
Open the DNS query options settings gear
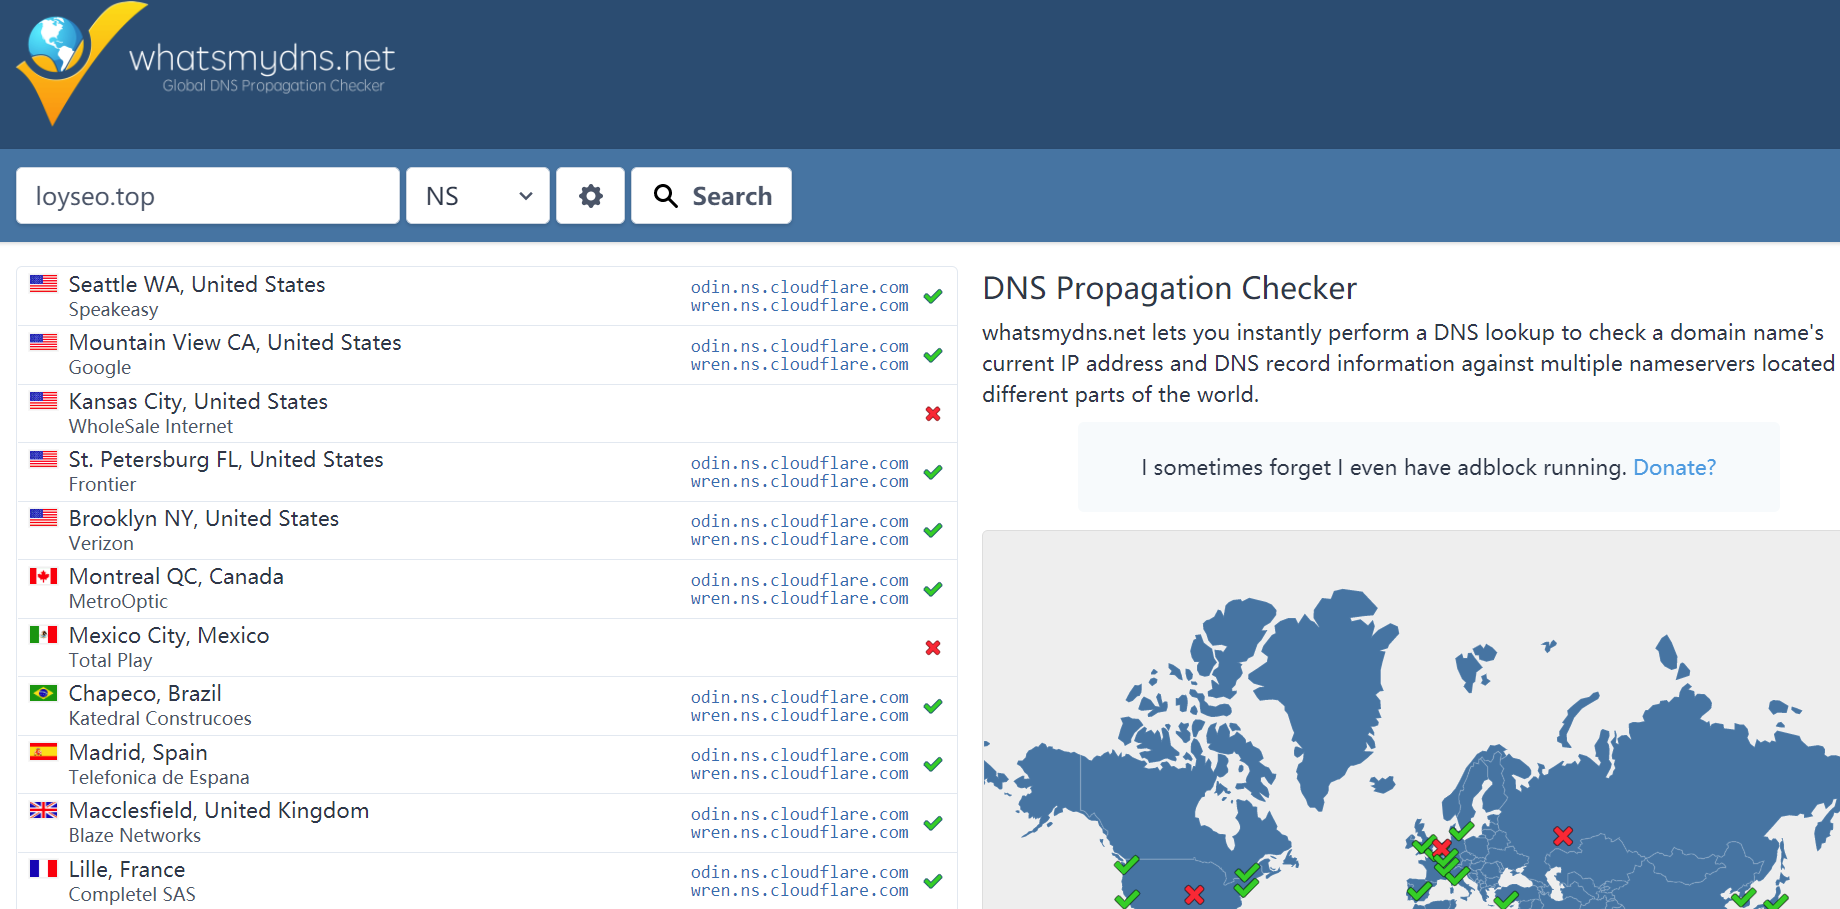(590, 195)
